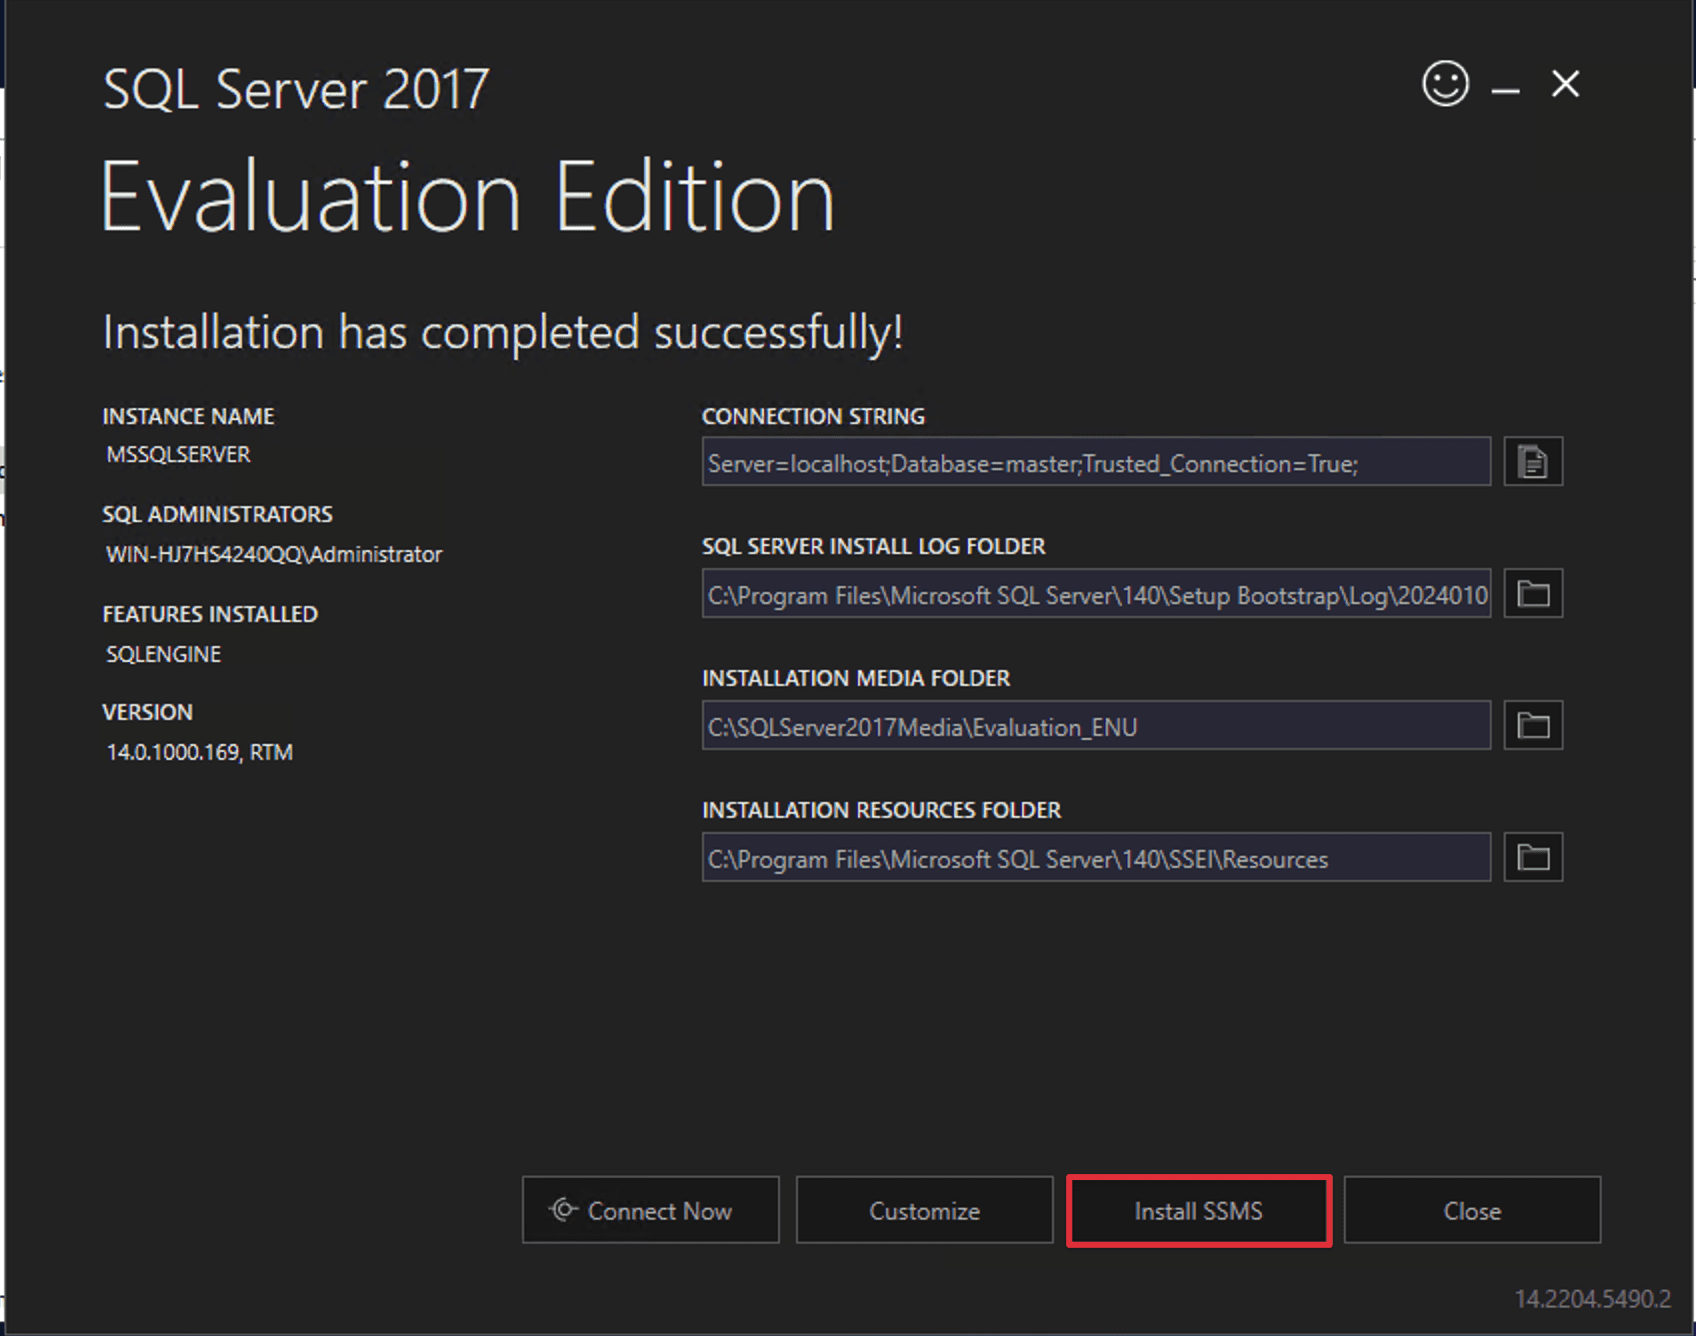The image size is (1696, 1336).
Task: Click the INSTALLATION MEDIA FOLDER label
Action: [x=856, y=678]
